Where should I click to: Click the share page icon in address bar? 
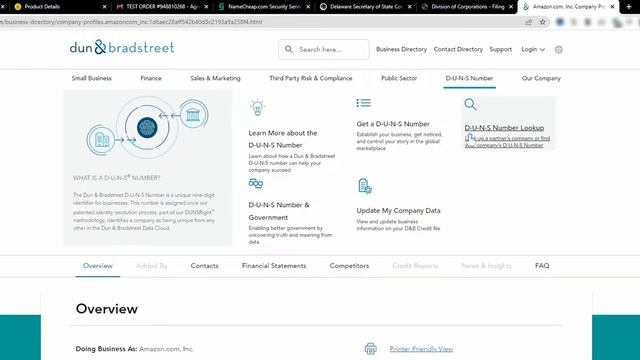click(529, 22)
